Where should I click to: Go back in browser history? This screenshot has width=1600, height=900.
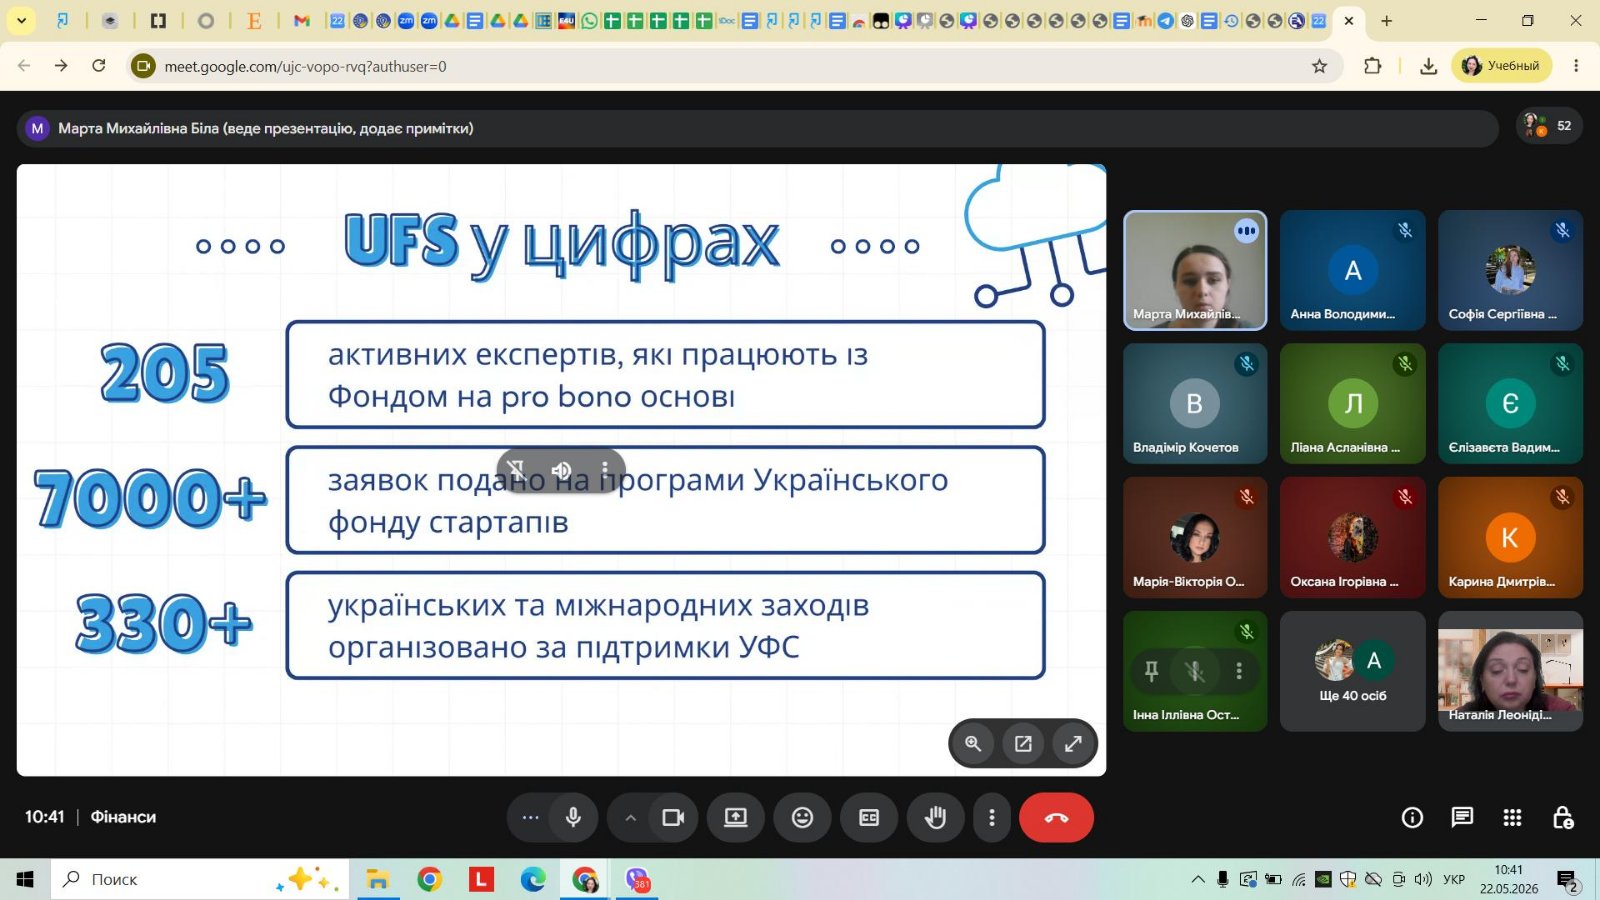tap(24, 66)
